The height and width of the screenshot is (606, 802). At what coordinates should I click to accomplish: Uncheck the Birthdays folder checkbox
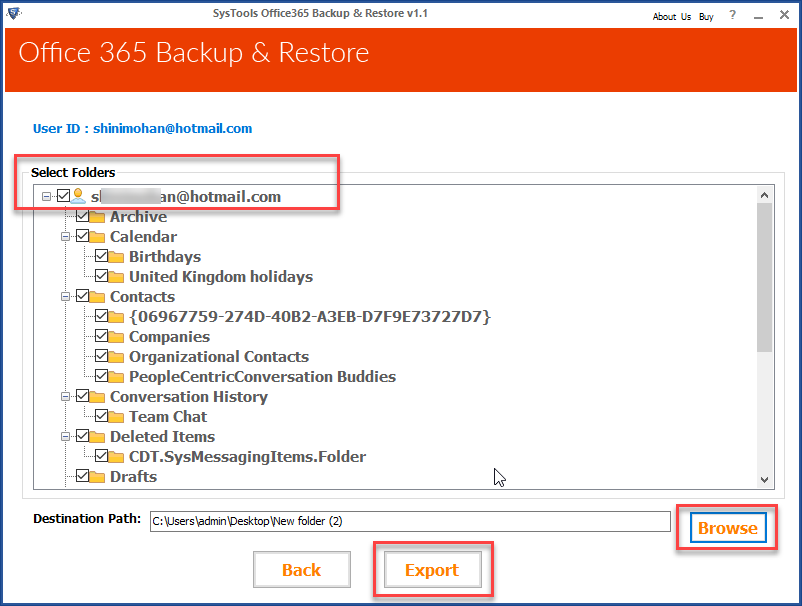coord(104,256)
